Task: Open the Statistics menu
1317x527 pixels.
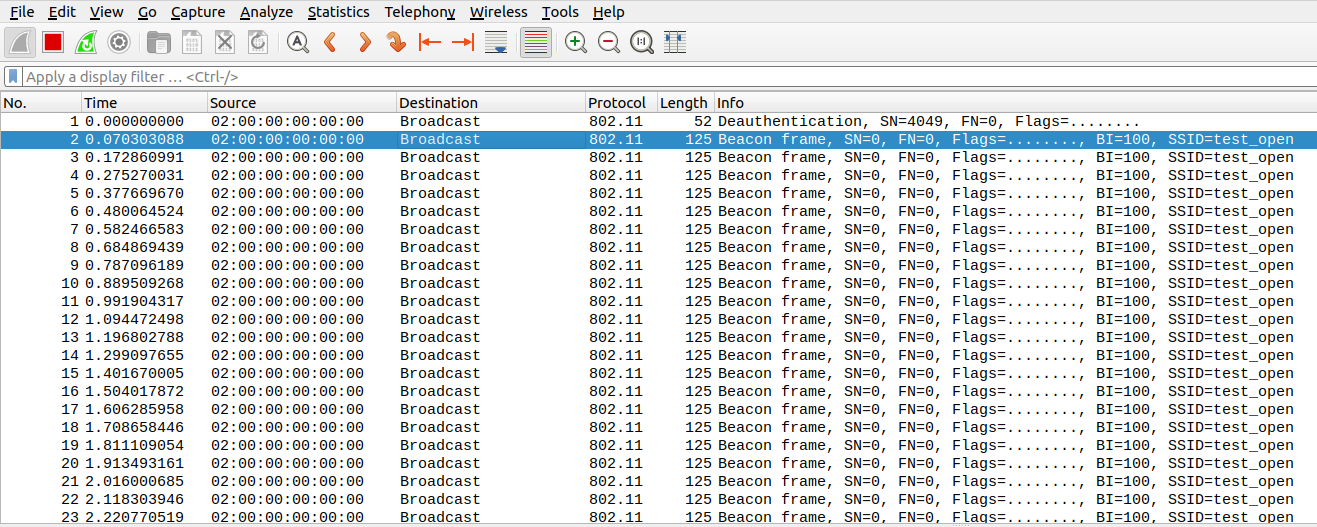Action: tap(338, 12)
